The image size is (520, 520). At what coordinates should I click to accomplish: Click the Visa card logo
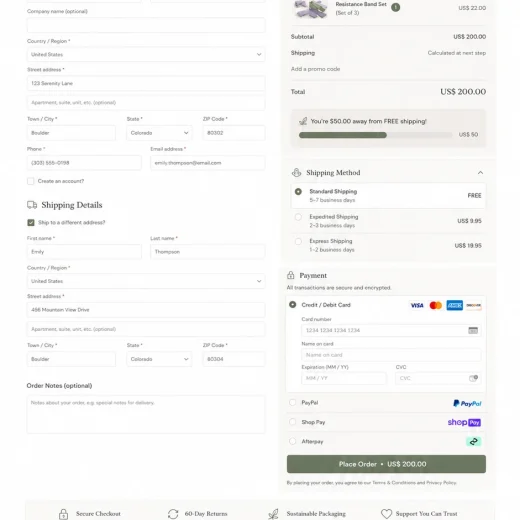[x=417, y=305]
